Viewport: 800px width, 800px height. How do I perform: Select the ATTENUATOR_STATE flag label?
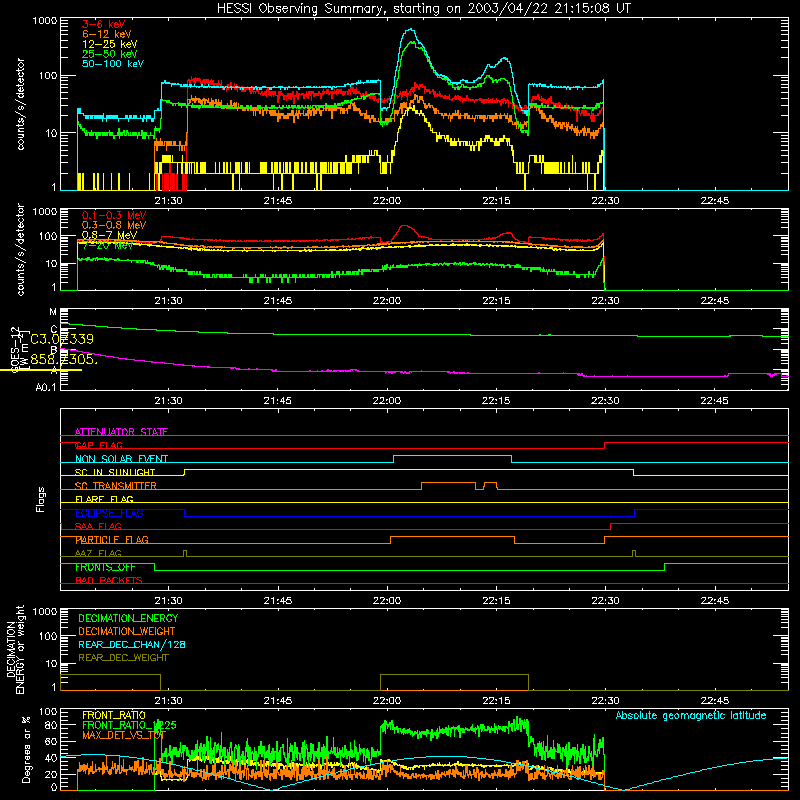pyautogui.click(x=121, y=432)
